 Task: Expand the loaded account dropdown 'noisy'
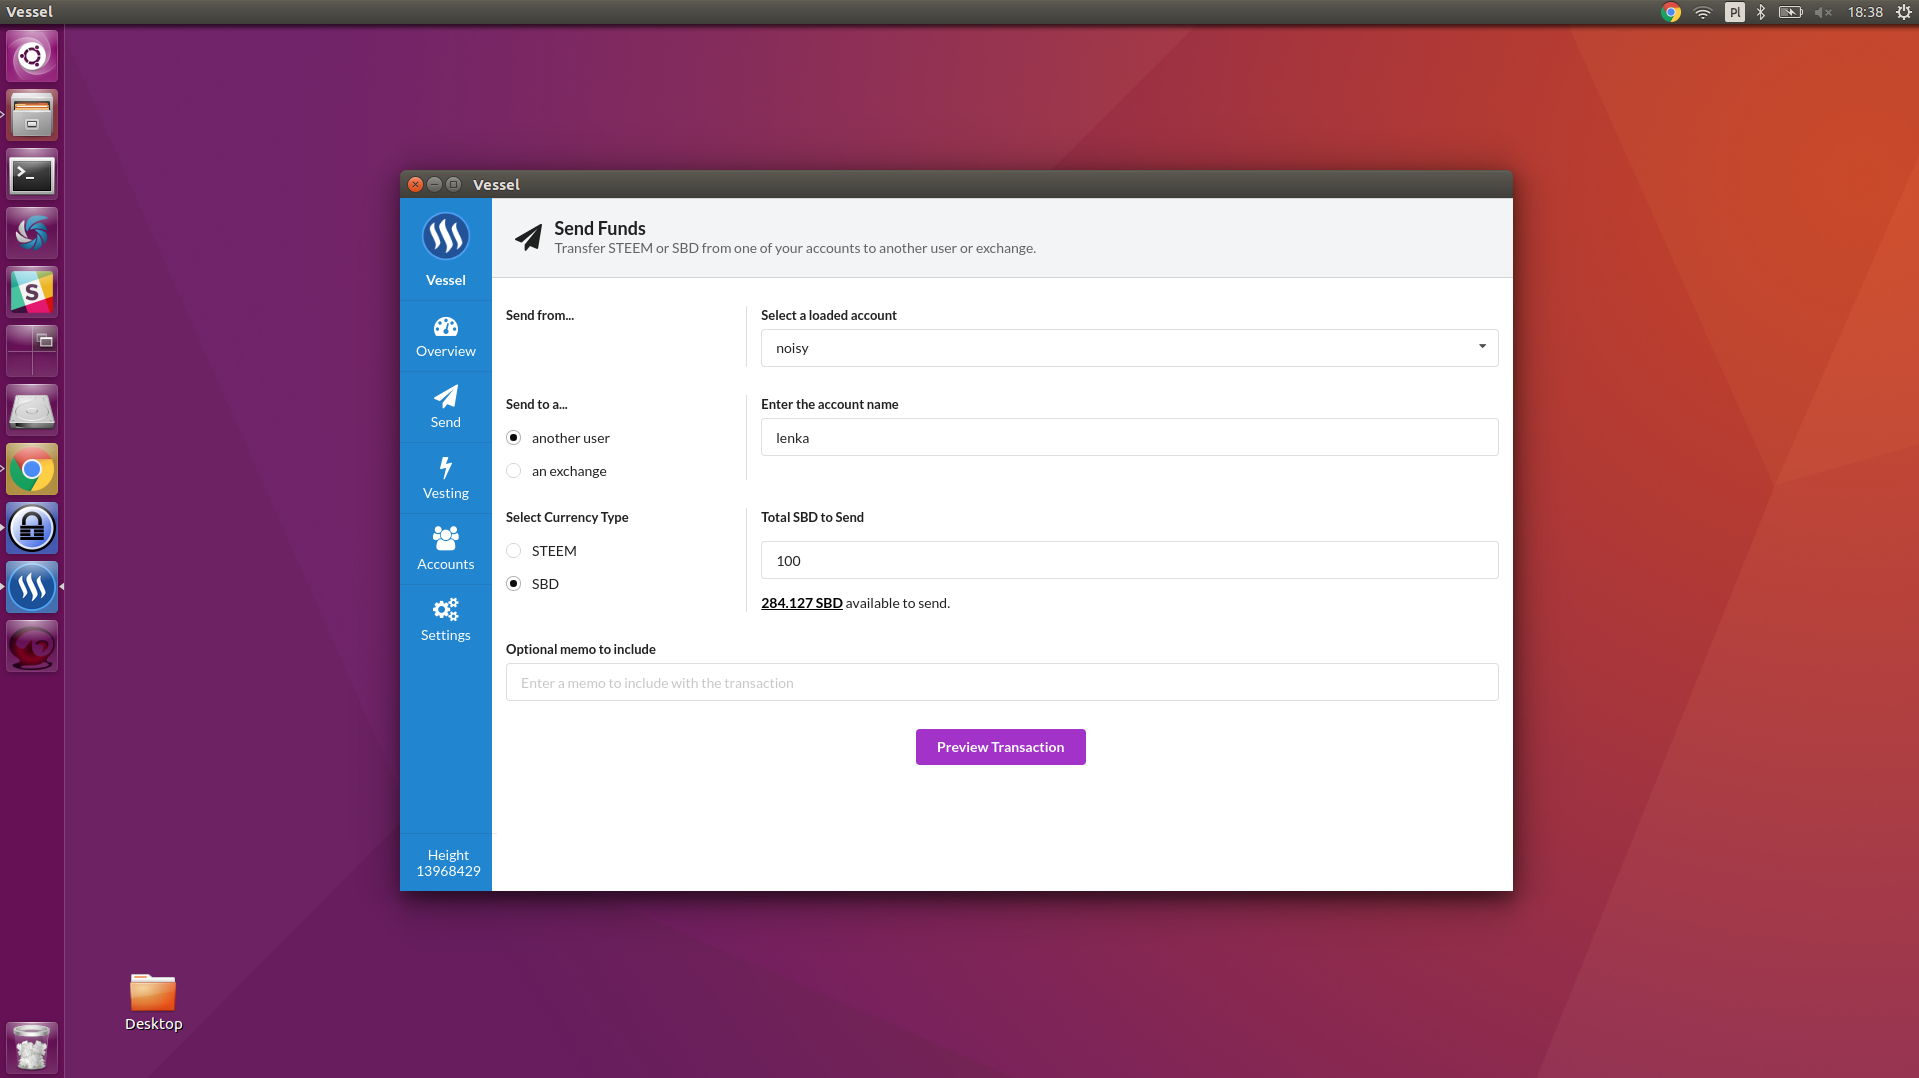tap(1129, 348)
